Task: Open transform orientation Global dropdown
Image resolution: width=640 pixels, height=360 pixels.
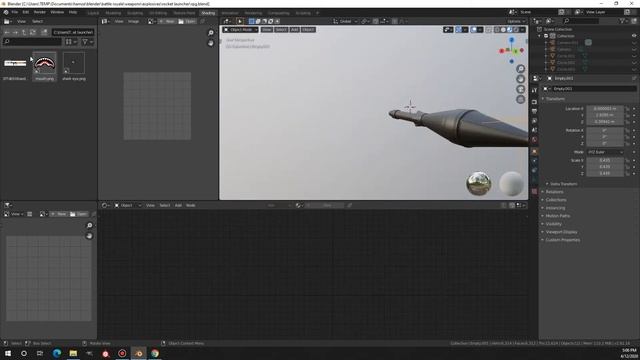Action: point(345,21)
